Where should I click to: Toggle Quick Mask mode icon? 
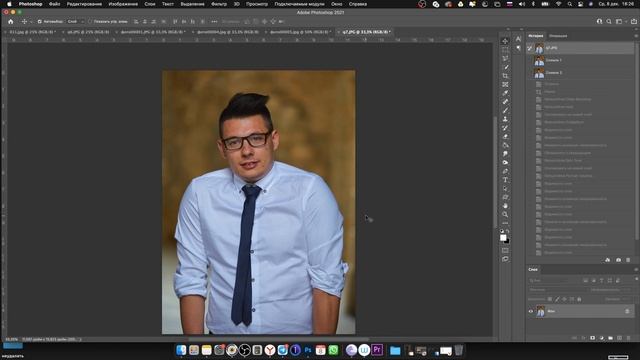[x=505, y=250]
